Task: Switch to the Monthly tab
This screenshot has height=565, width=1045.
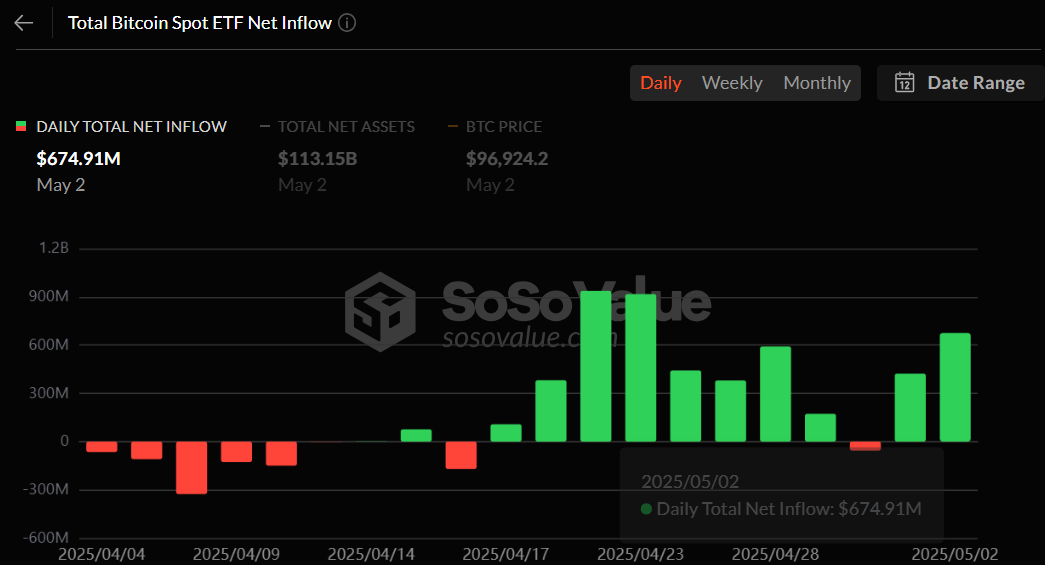Action: [817, 83]
